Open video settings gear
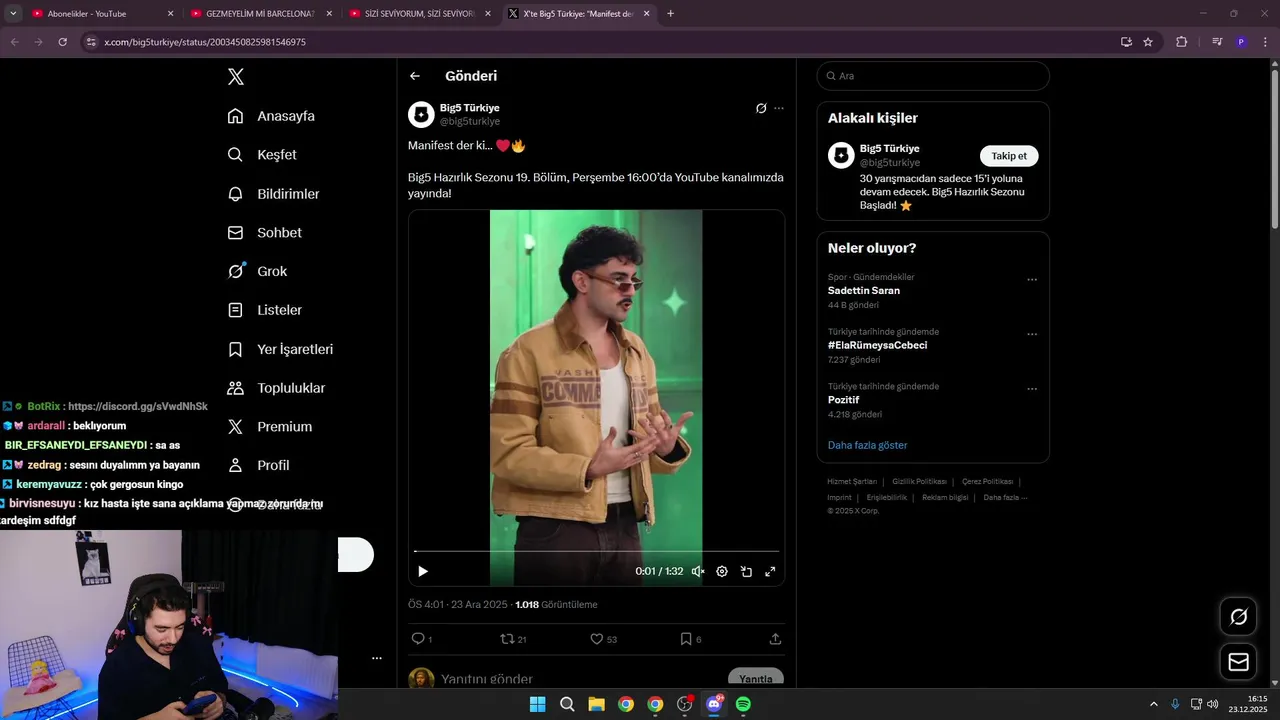This screenshot has width=1280, height=720. [x=722, y=571]
